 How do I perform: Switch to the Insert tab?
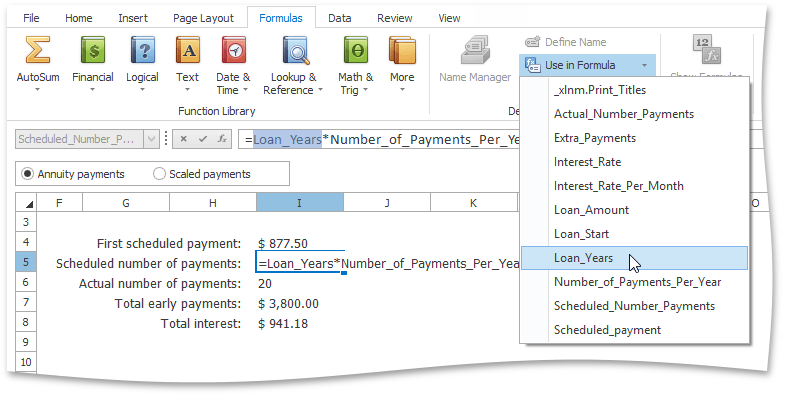coord(133,18)
